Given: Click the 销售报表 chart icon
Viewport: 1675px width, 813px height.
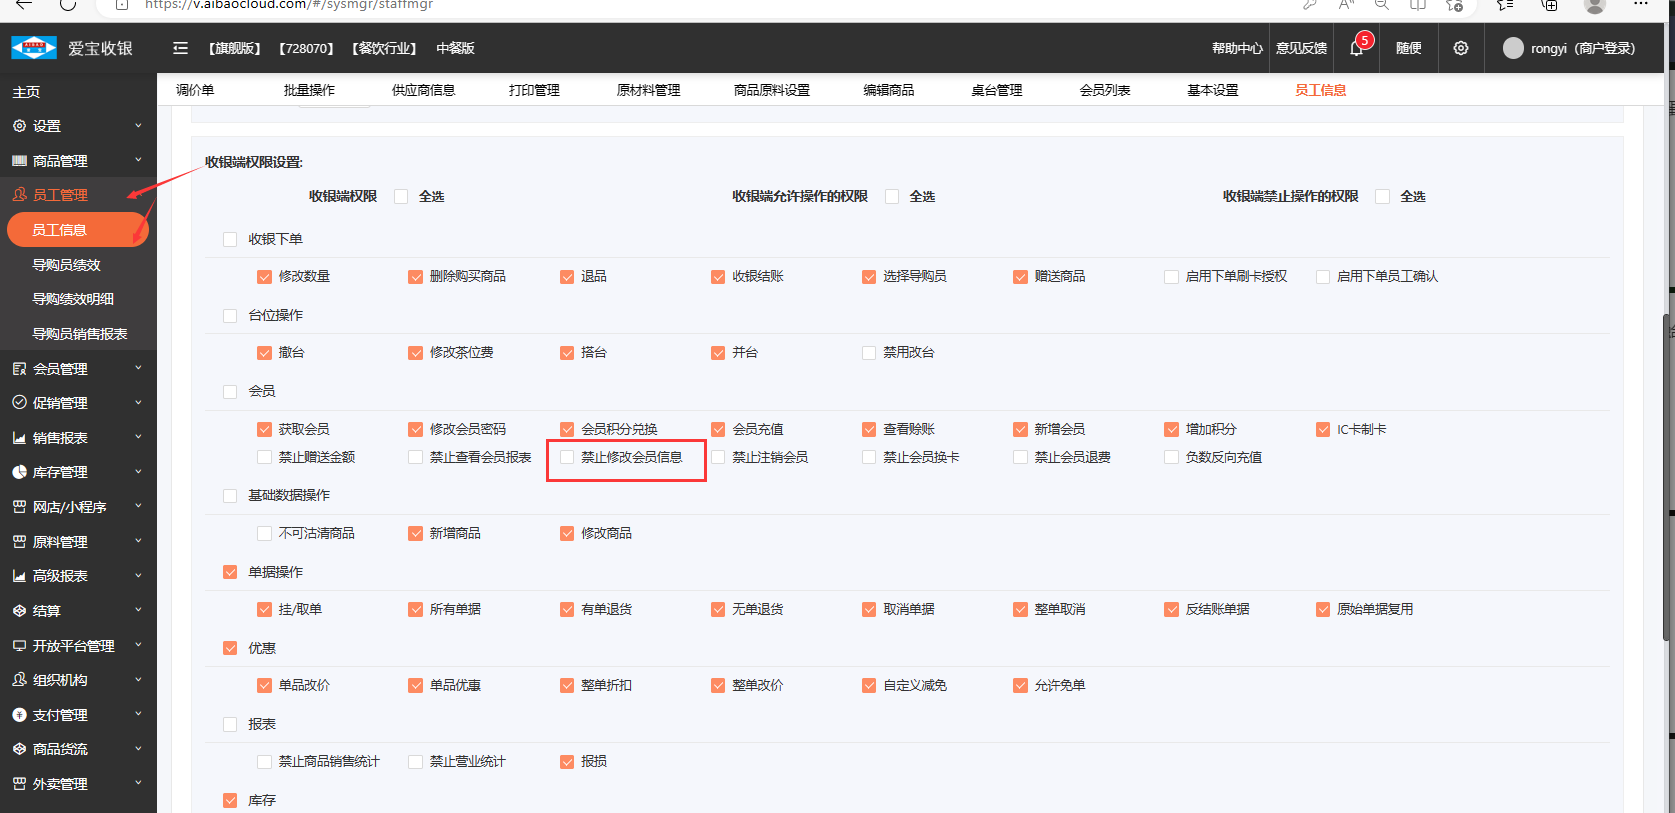Looking at the screenshot, I should click(x=19, y=438).
